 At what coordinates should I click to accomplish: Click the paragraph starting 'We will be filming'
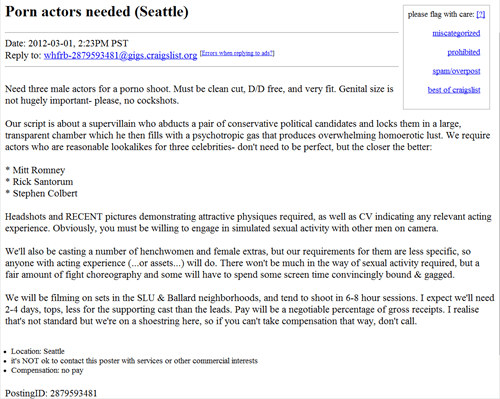coord(250,309)
